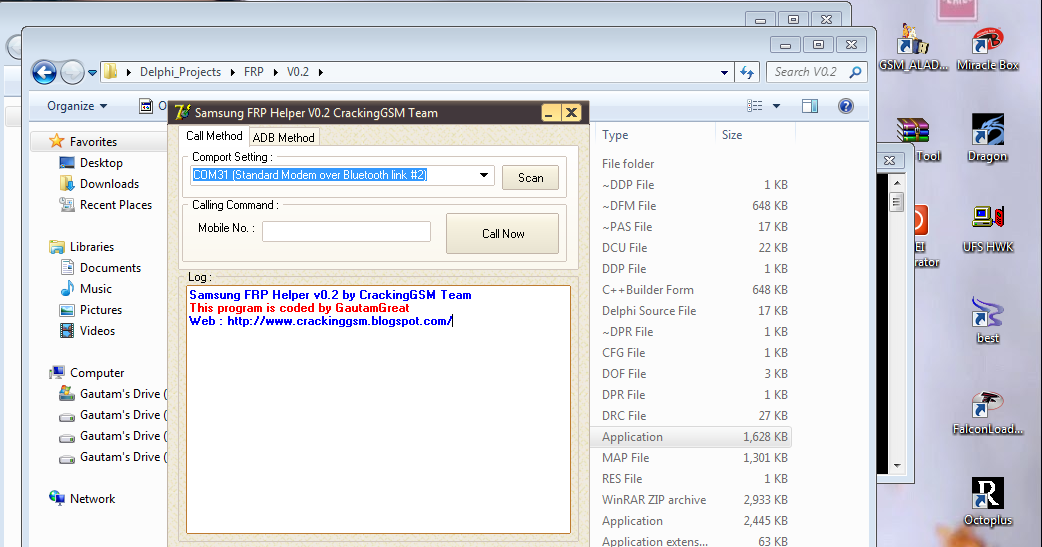Open Music library

(x=96, y=289)
